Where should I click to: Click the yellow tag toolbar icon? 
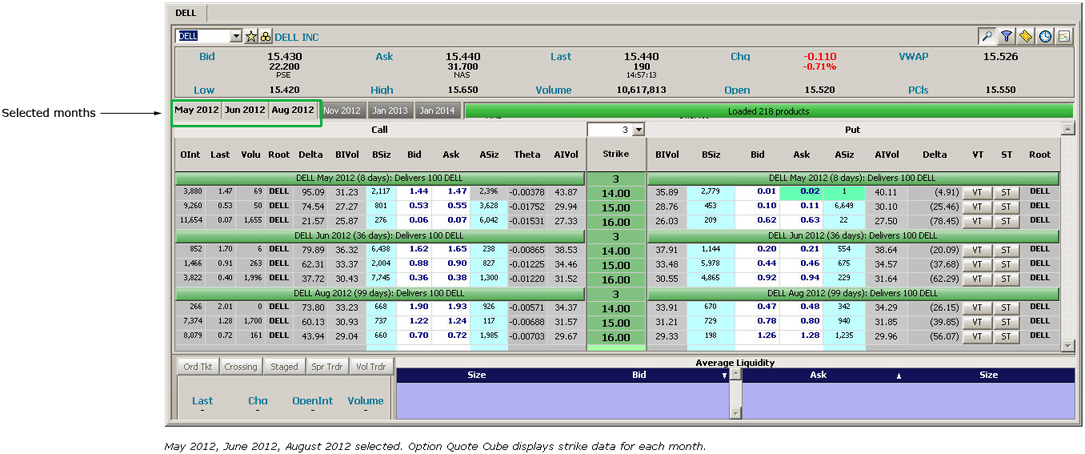1025,36
